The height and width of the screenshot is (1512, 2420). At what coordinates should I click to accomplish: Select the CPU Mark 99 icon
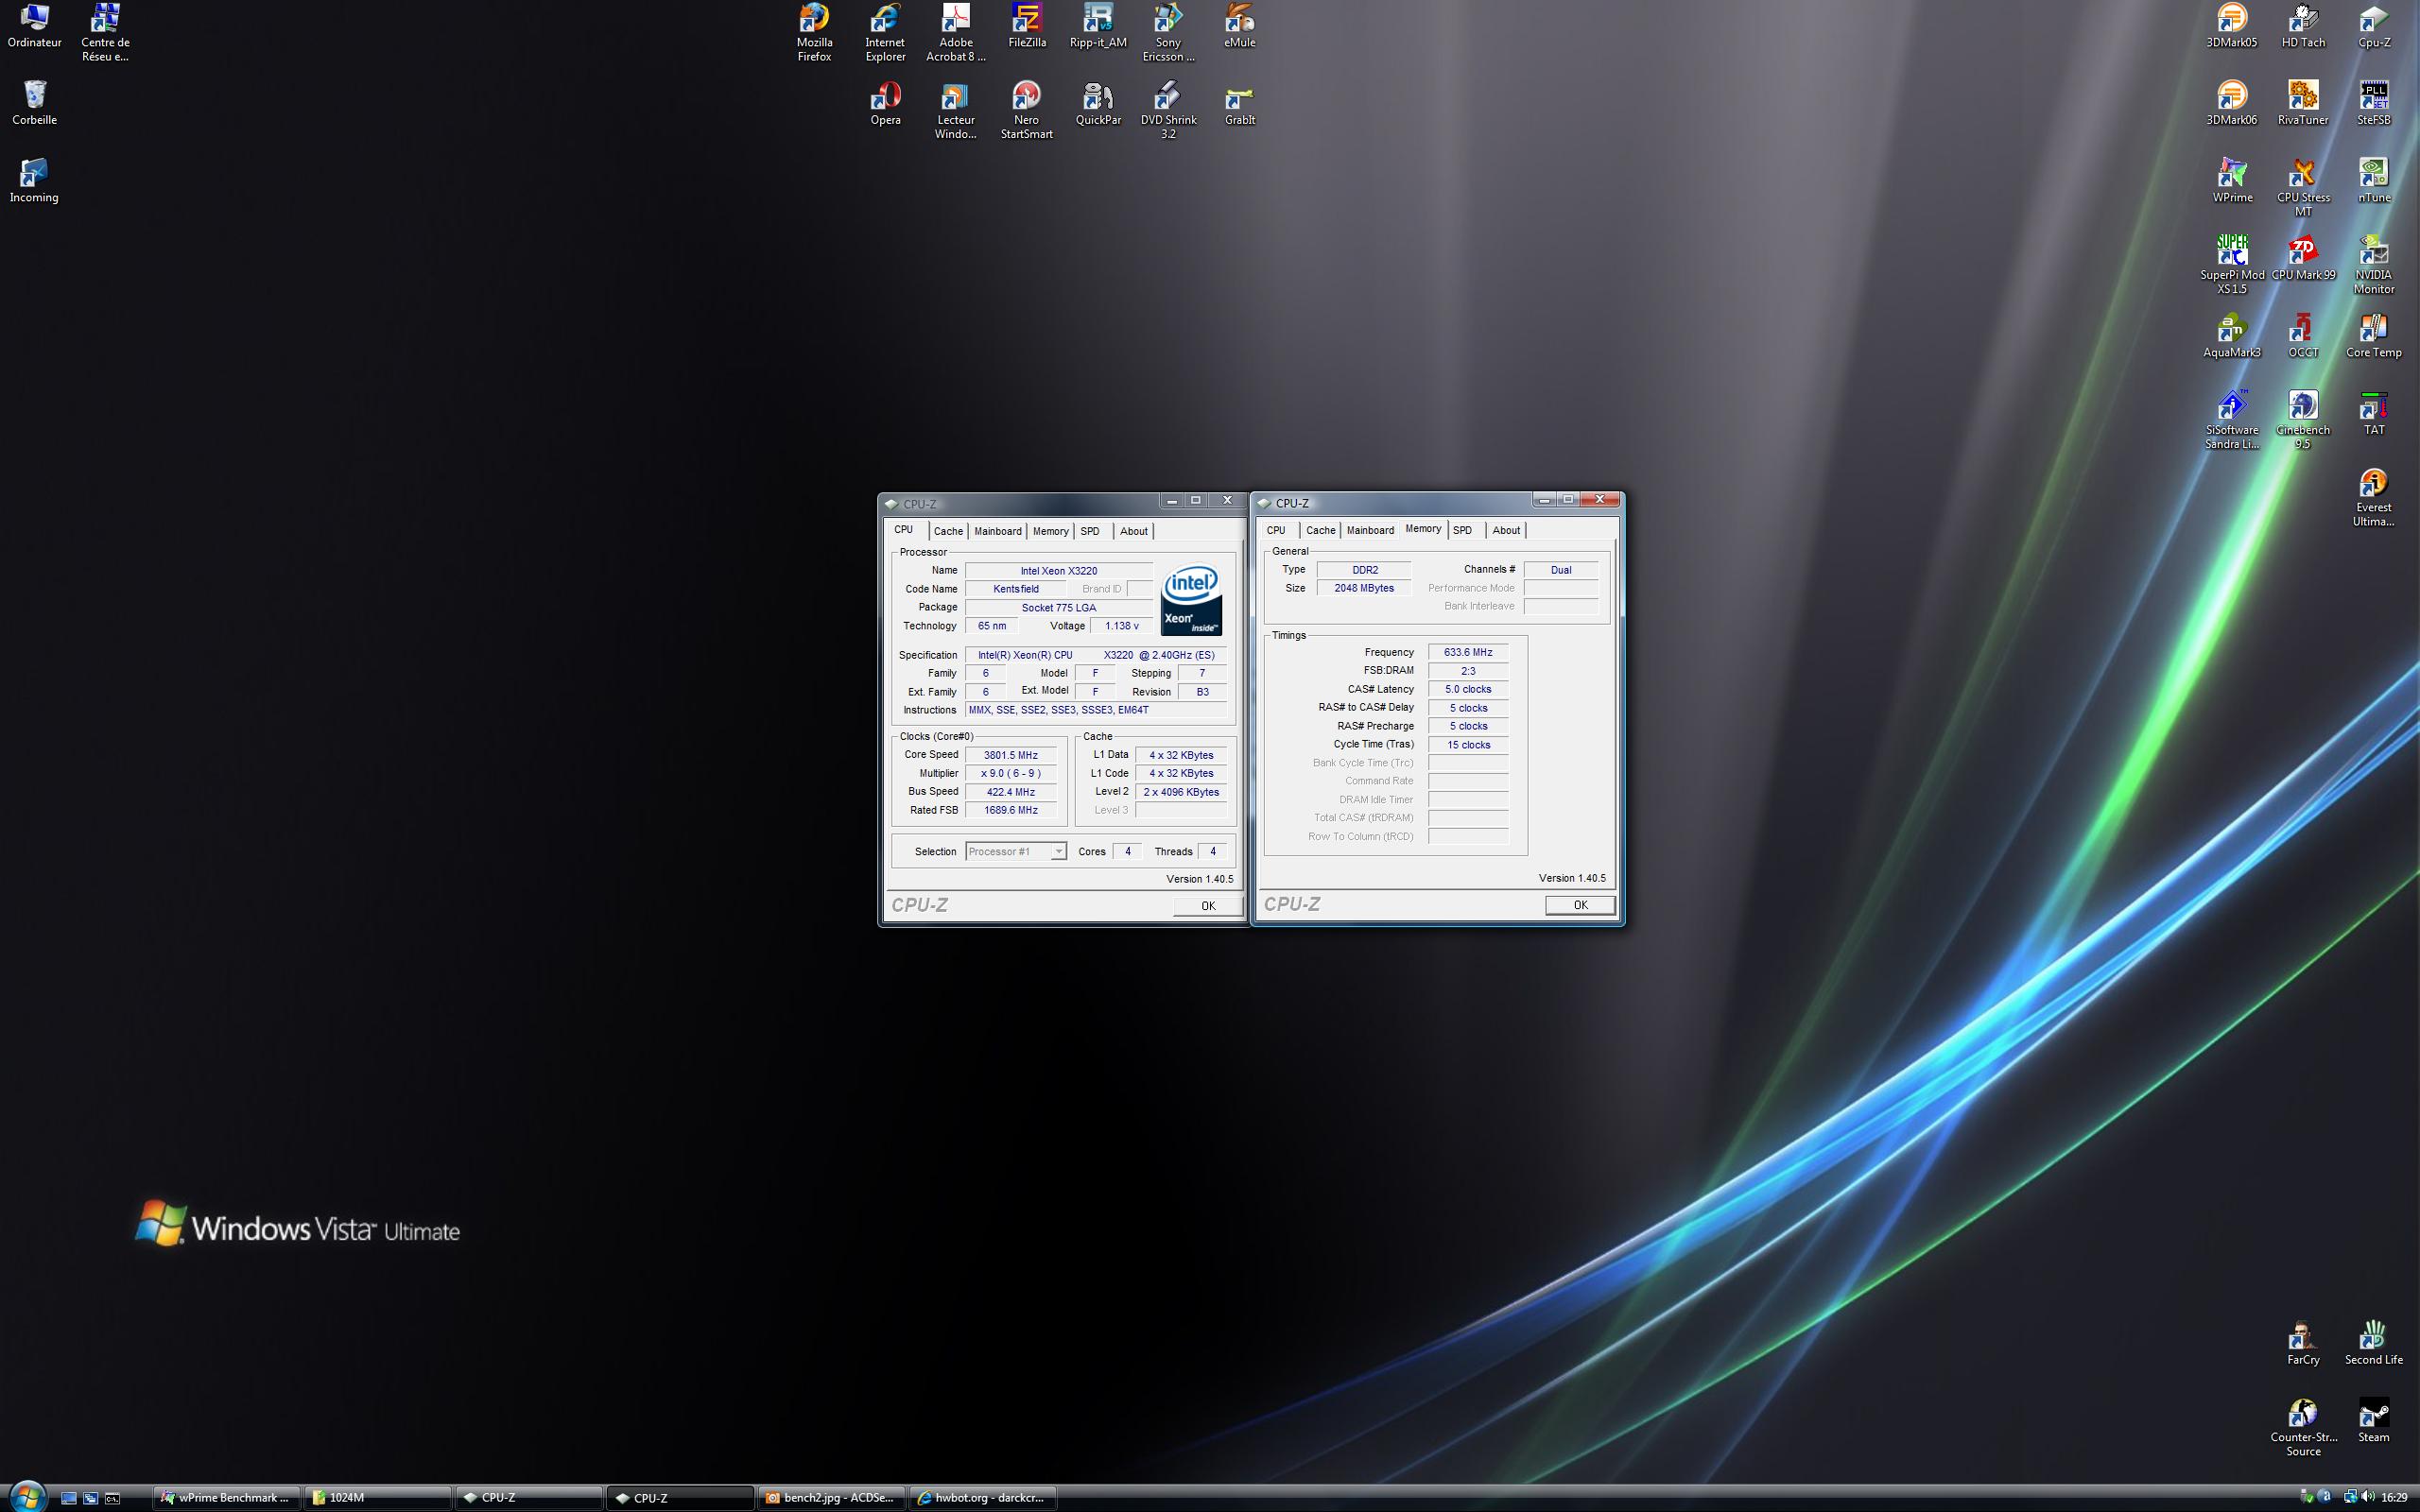(2303, 258)
